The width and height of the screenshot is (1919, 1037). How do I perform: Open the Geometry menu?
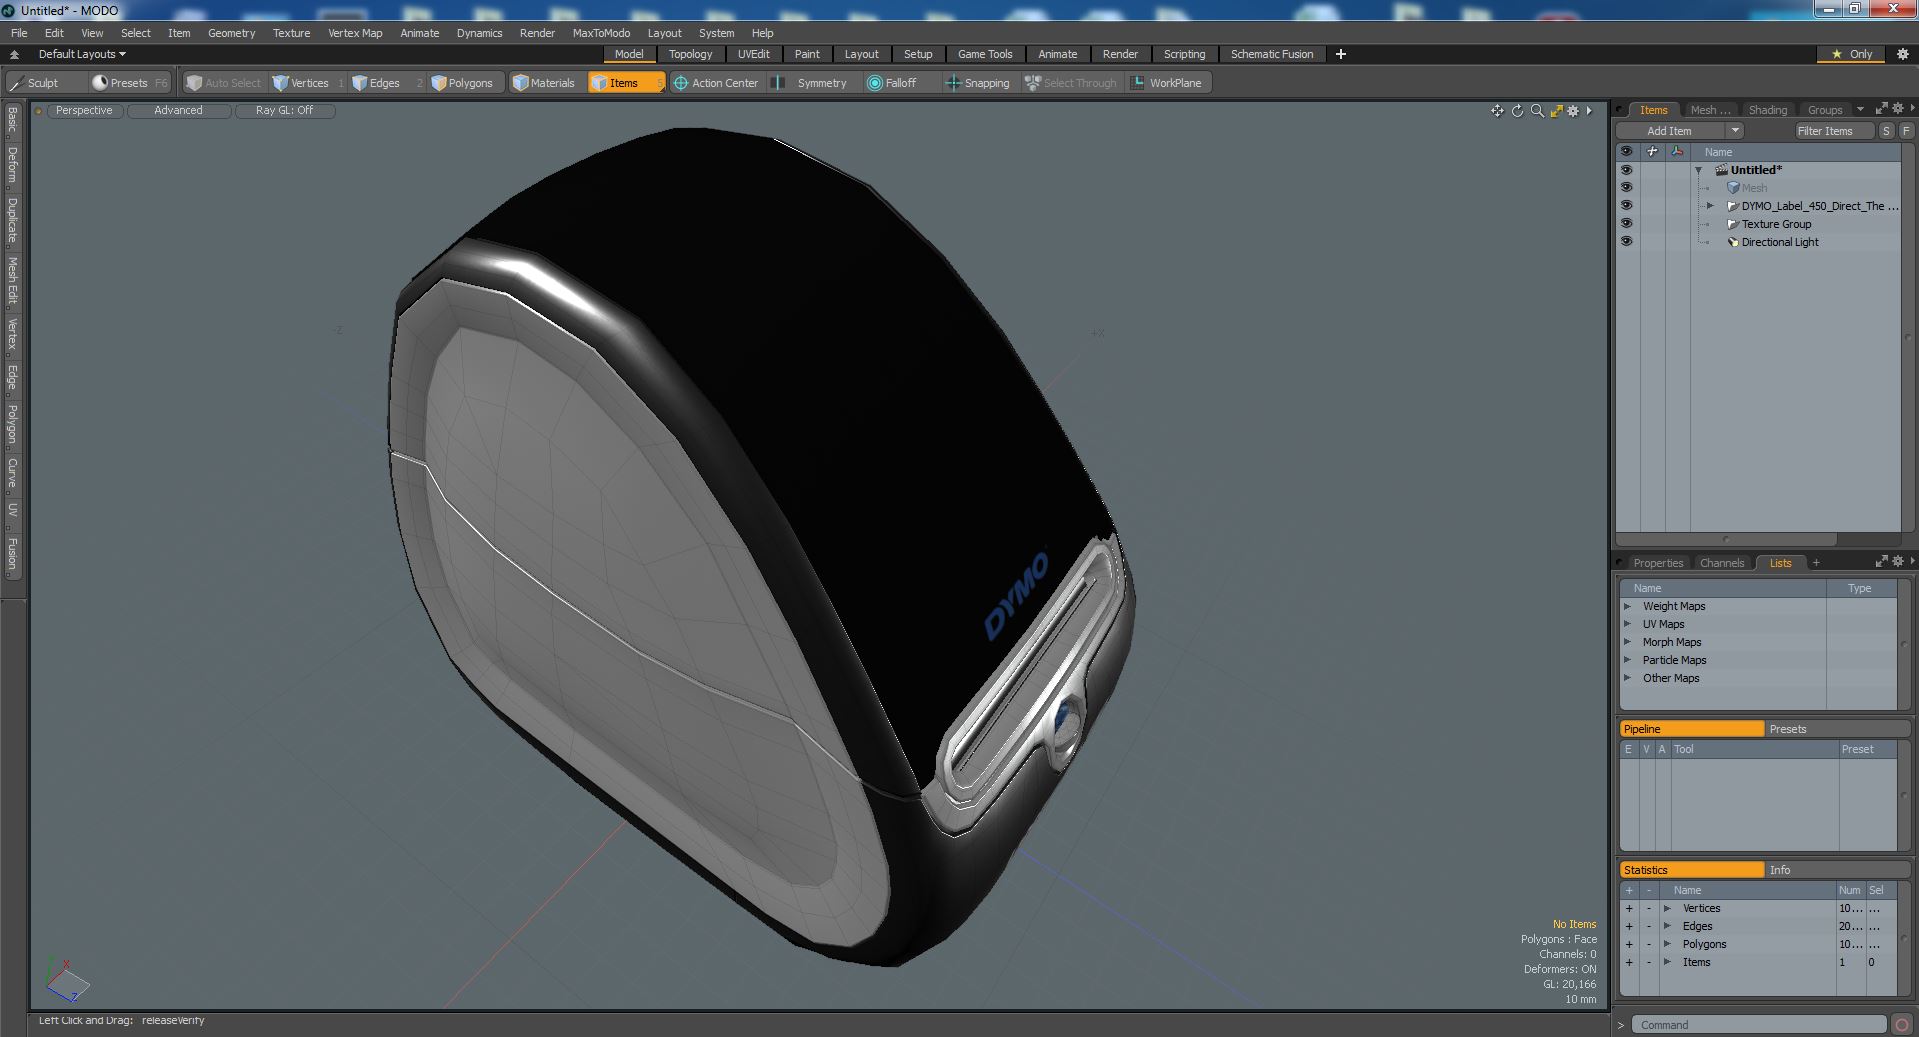tap(231, 33)
